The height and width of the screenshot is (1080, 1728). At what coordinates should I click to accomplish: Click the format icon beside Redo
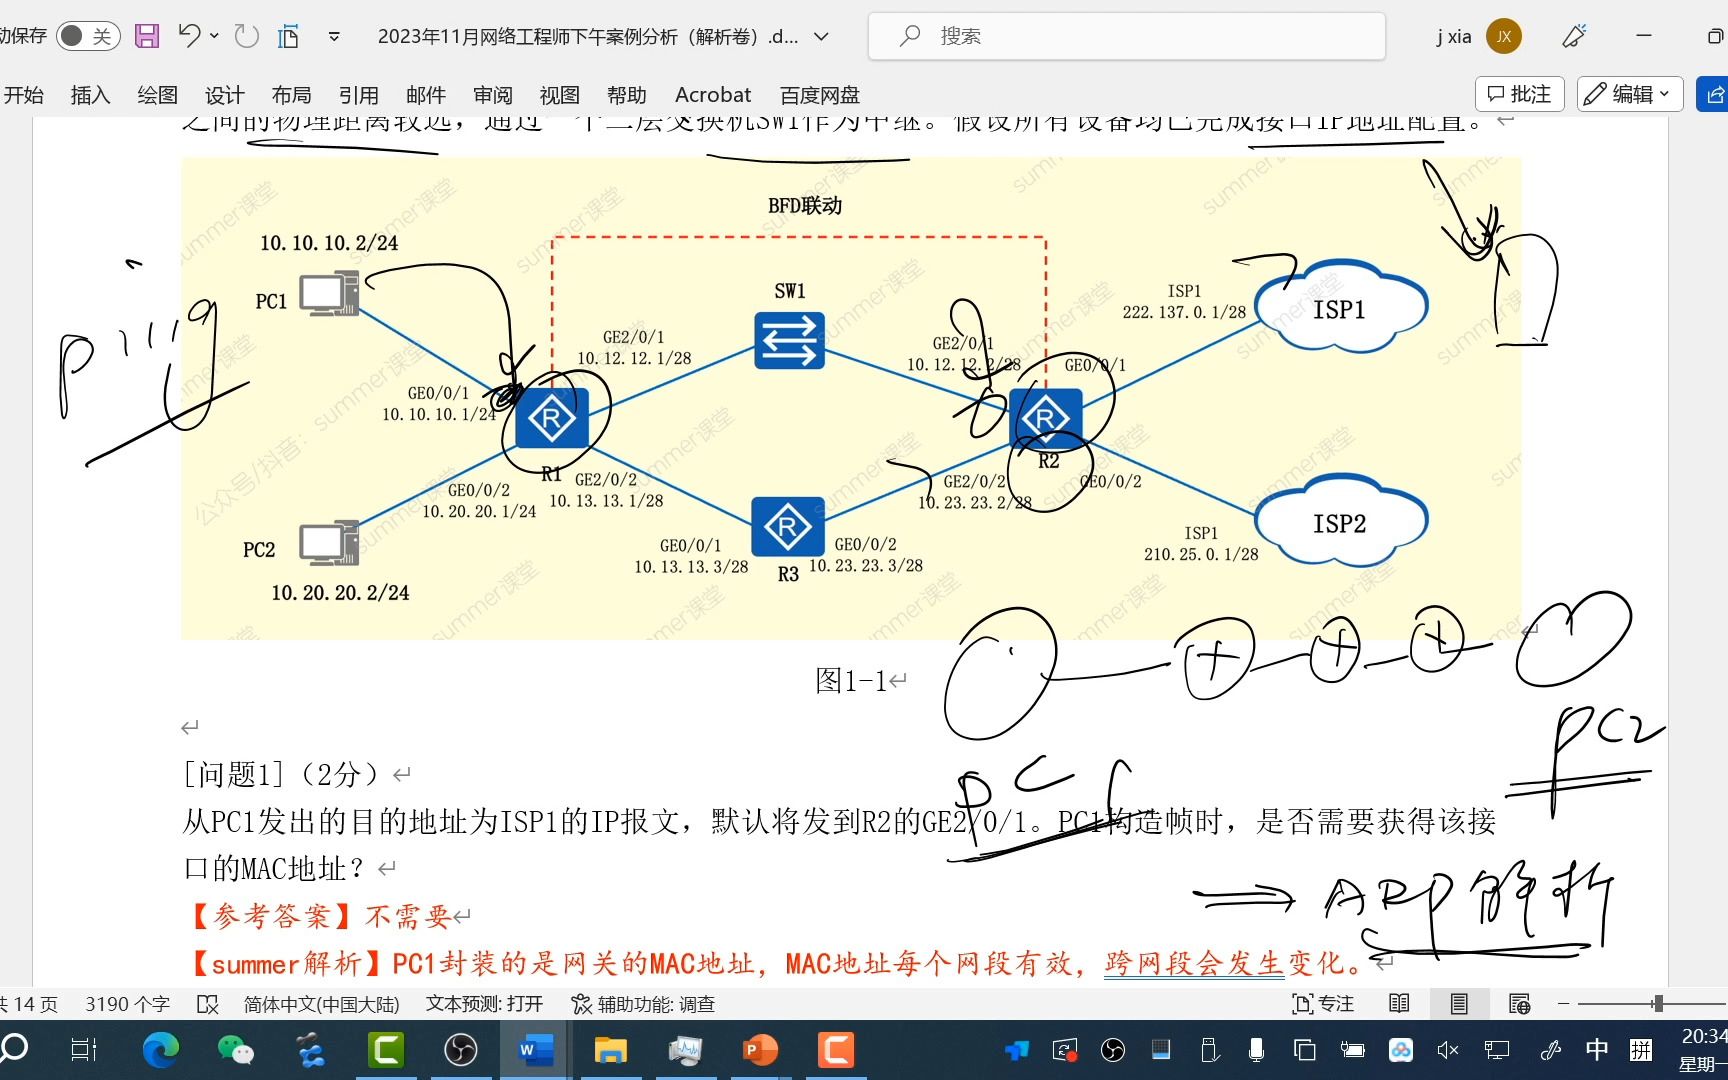coord(289,37)
